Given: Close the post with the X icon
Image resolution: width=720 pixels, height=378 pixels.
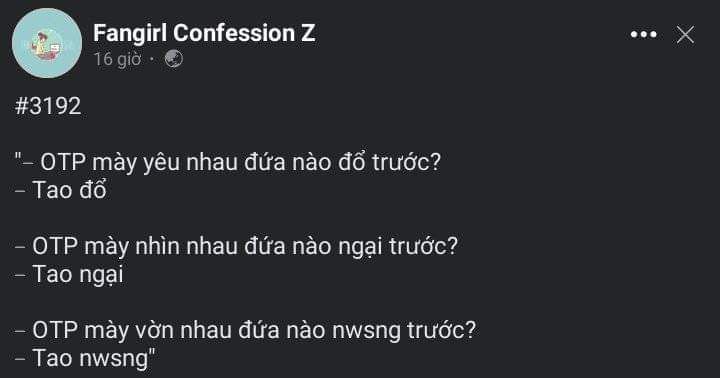Looking at the screenshot, I should point(685,34).
